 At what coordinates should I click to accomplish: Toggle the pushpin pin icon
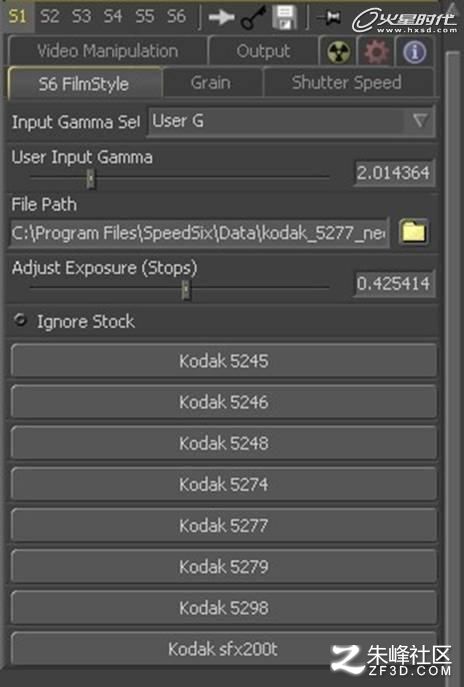click(329, 18)
